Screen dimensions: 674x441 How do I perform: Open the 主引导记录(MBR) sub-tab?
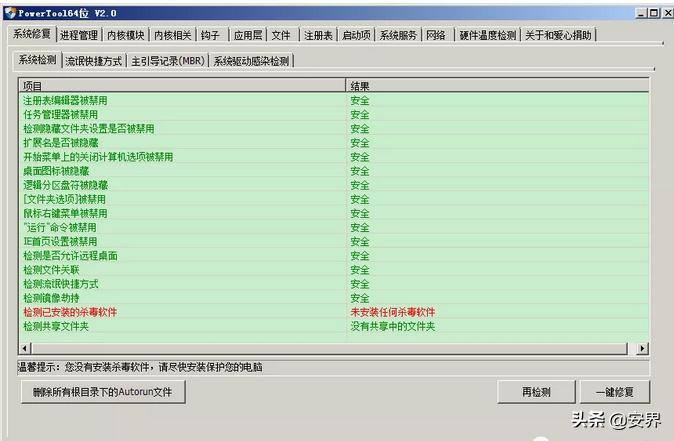pyautogui.click(x=168, y=61)
